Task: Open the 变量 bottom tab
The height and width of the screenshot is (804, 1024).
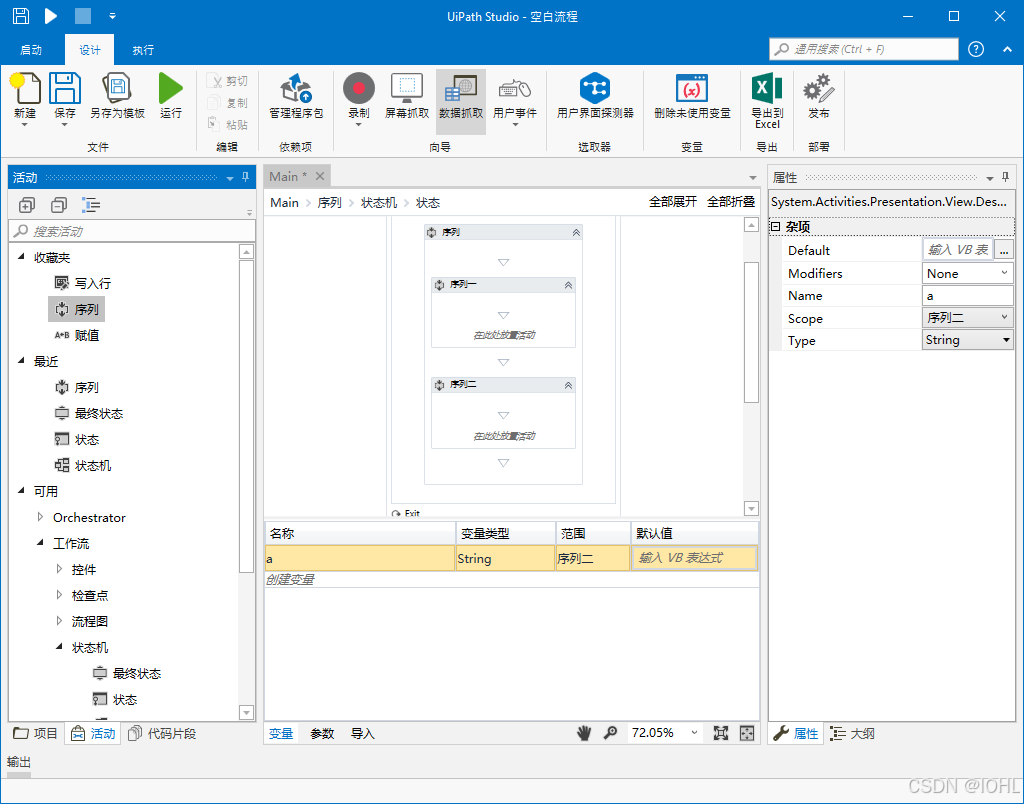Action: pos(281,733)
